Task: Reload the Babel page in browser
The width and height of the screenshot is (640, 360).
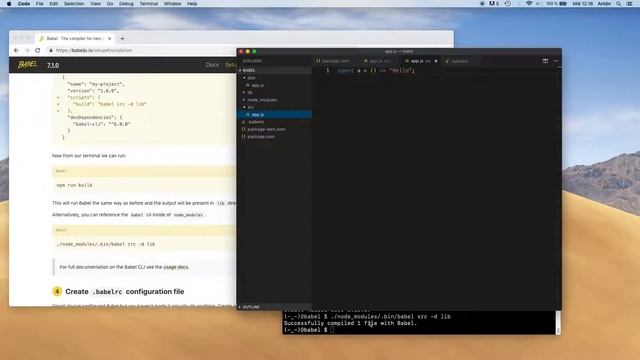Action: (x=38, y=50)
